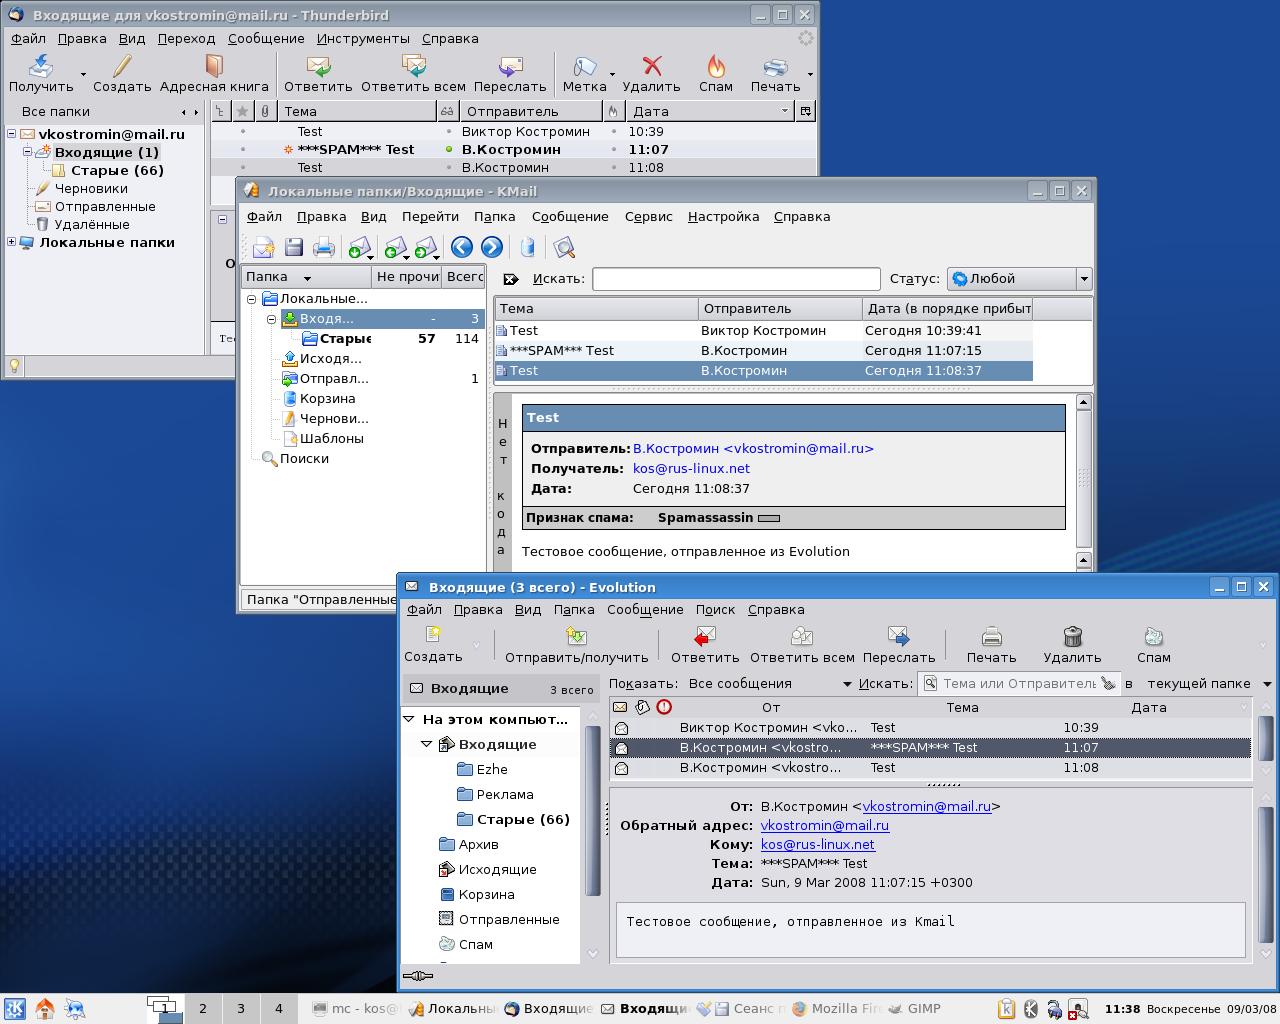This screenshot has width=1280, height=1024.
Task: Expand Локальные папки in the Thunderbird folder tree
Action: (x=12, y=242)
